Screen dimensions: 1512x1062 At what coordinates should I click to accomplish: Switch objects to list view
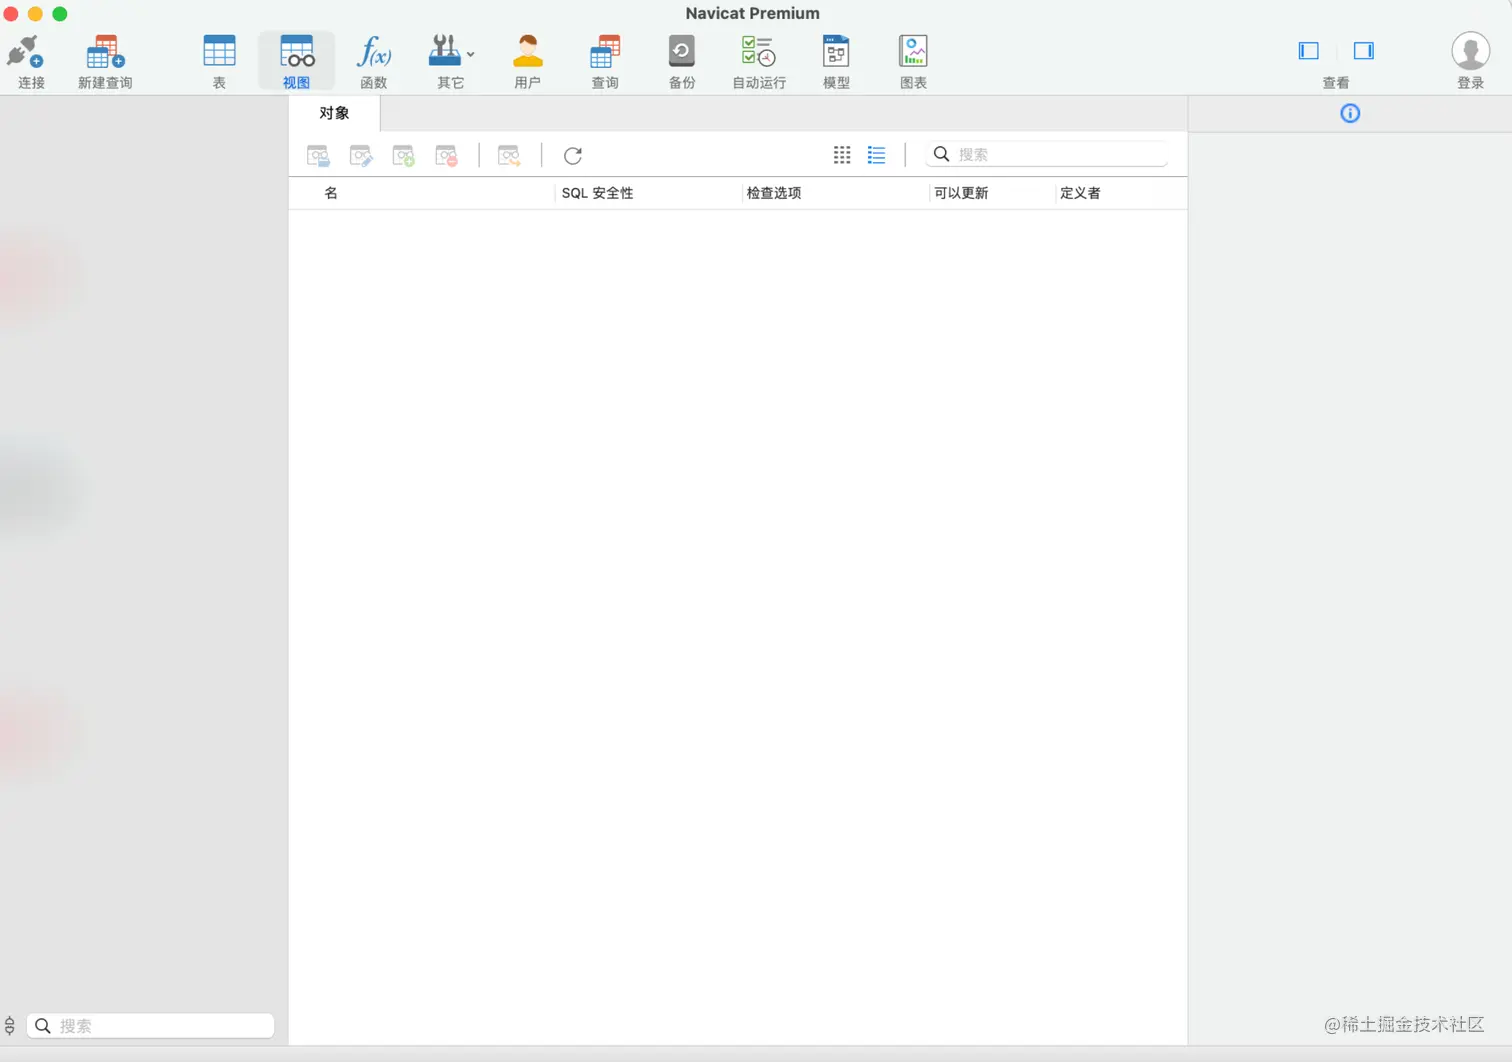[x=877, y=155]
